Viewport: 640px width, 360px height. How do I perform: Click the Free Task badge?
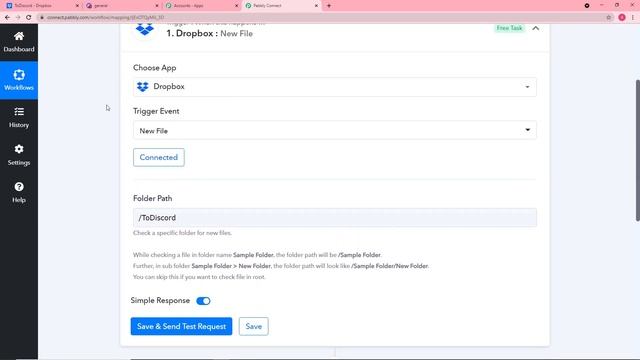click(509, 28)
